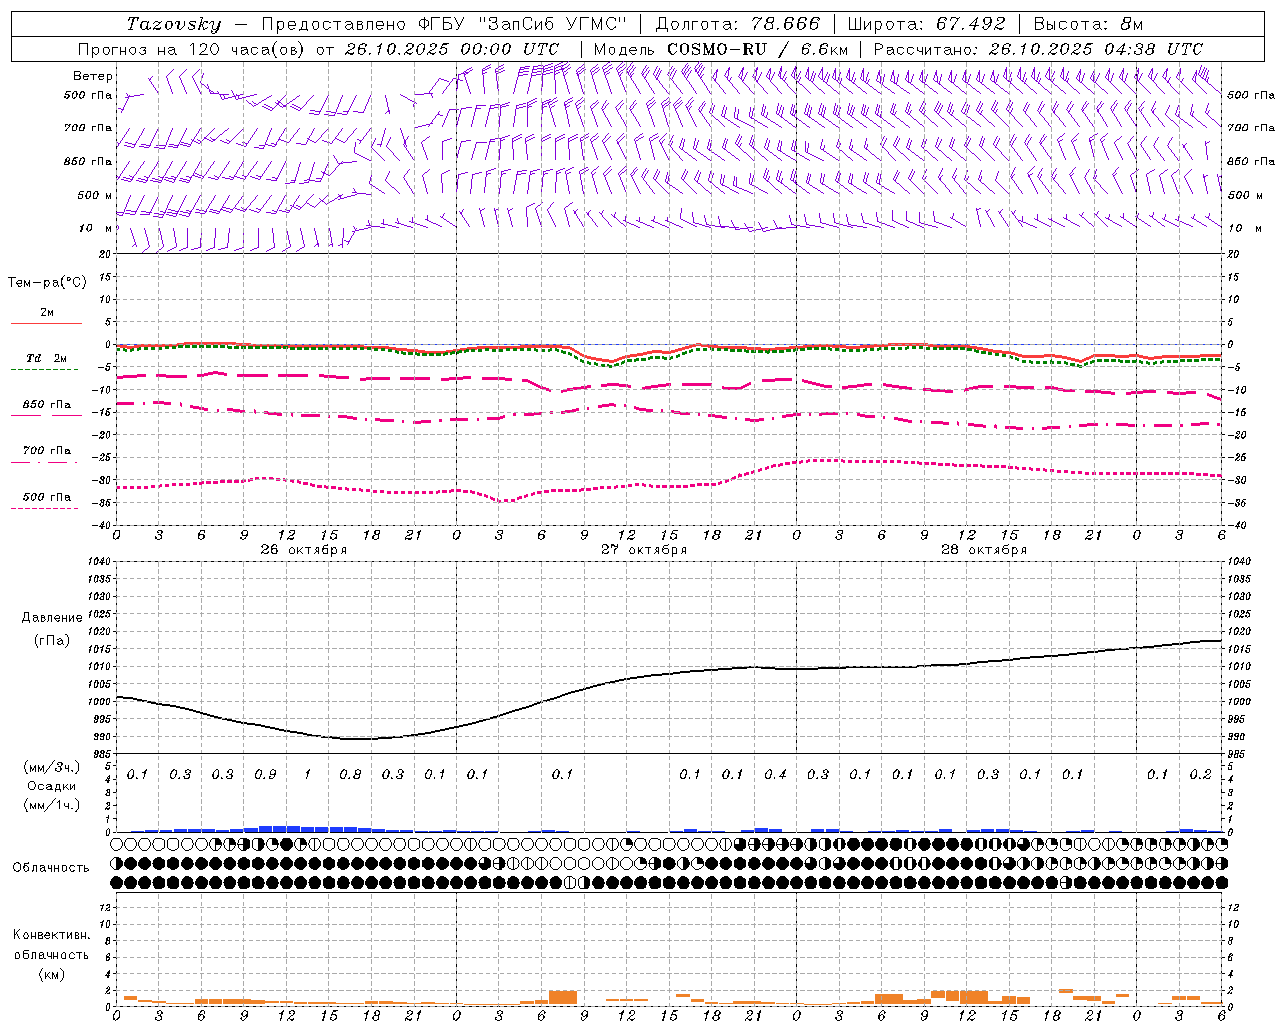
Task: Click the 0.8 precipitation value
Action: [x=350, y=774]
